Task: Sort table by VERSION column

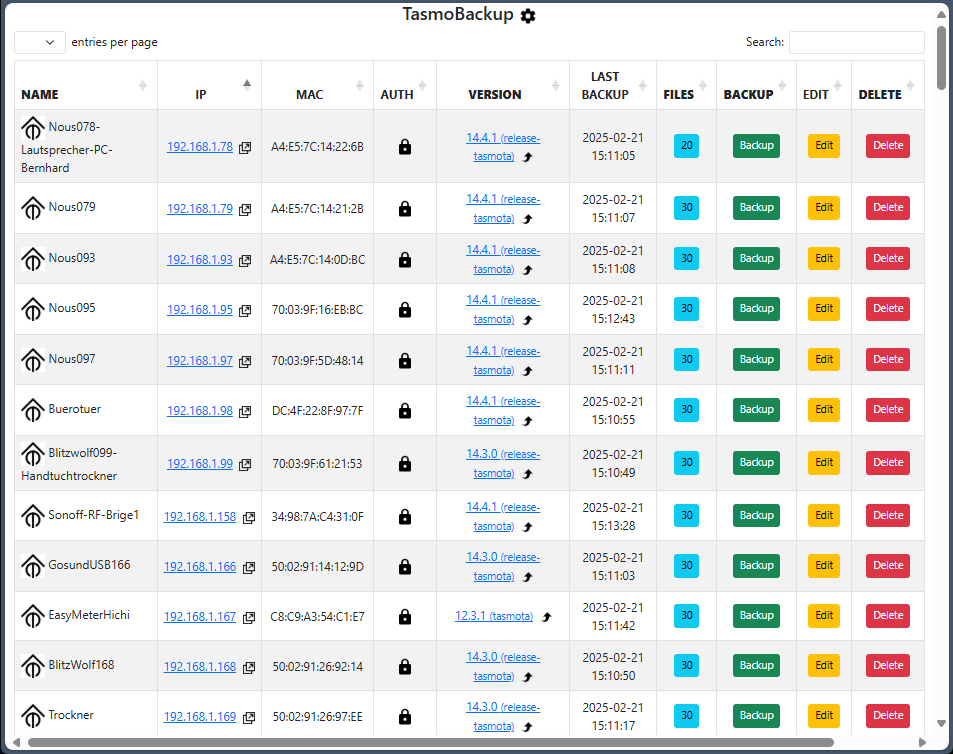Action: pyautogui.click(x=503, y=85)
